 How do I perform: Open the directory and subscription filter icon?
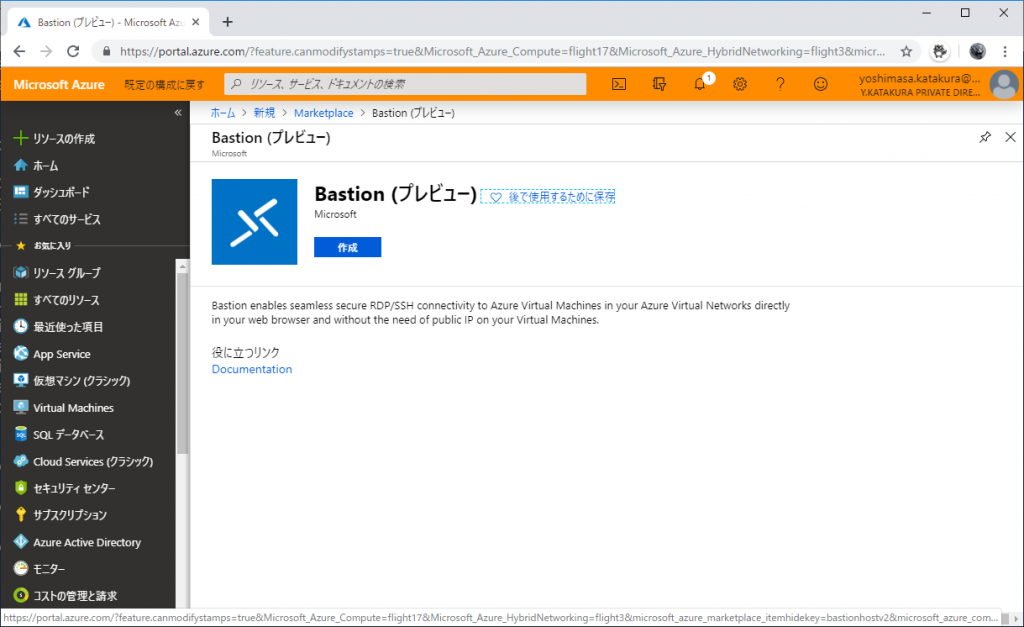(659, 84)
